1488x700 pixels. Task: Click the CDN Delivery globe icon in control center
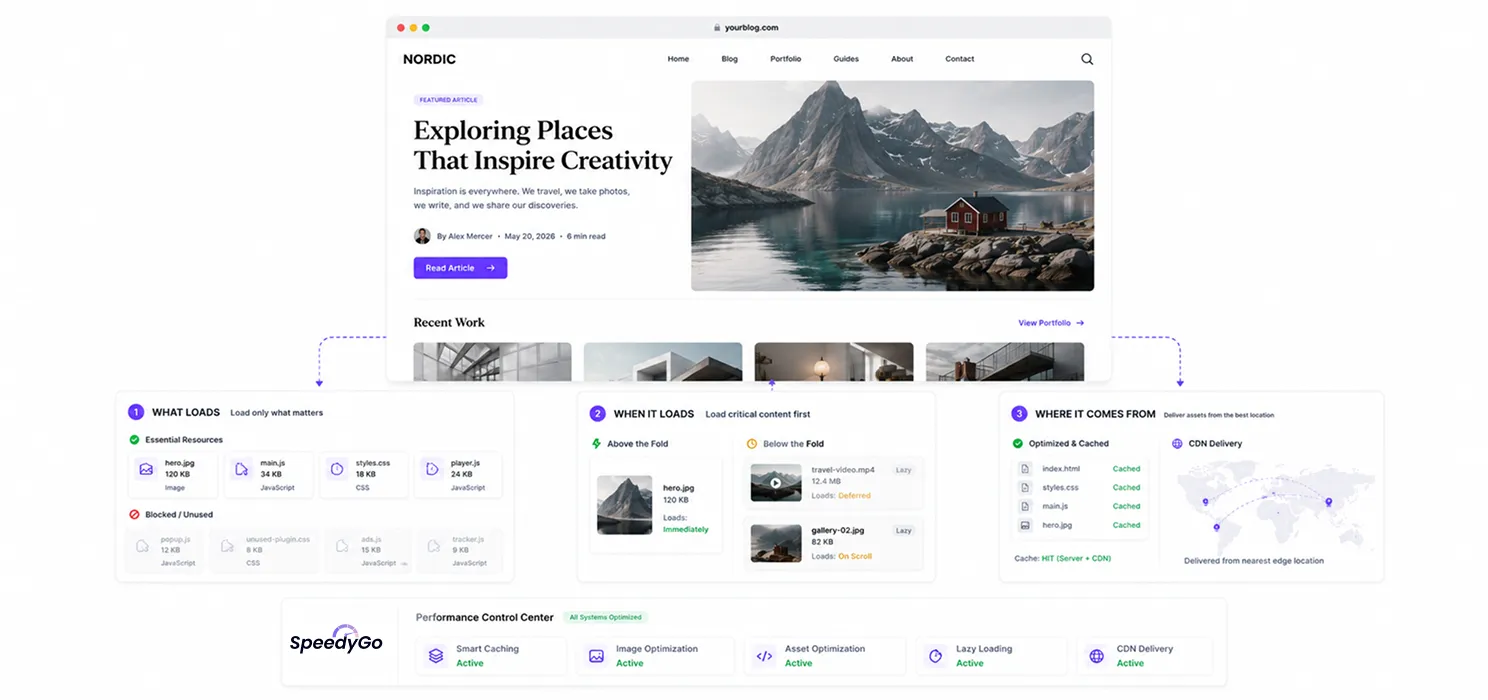coord(1096,656)
